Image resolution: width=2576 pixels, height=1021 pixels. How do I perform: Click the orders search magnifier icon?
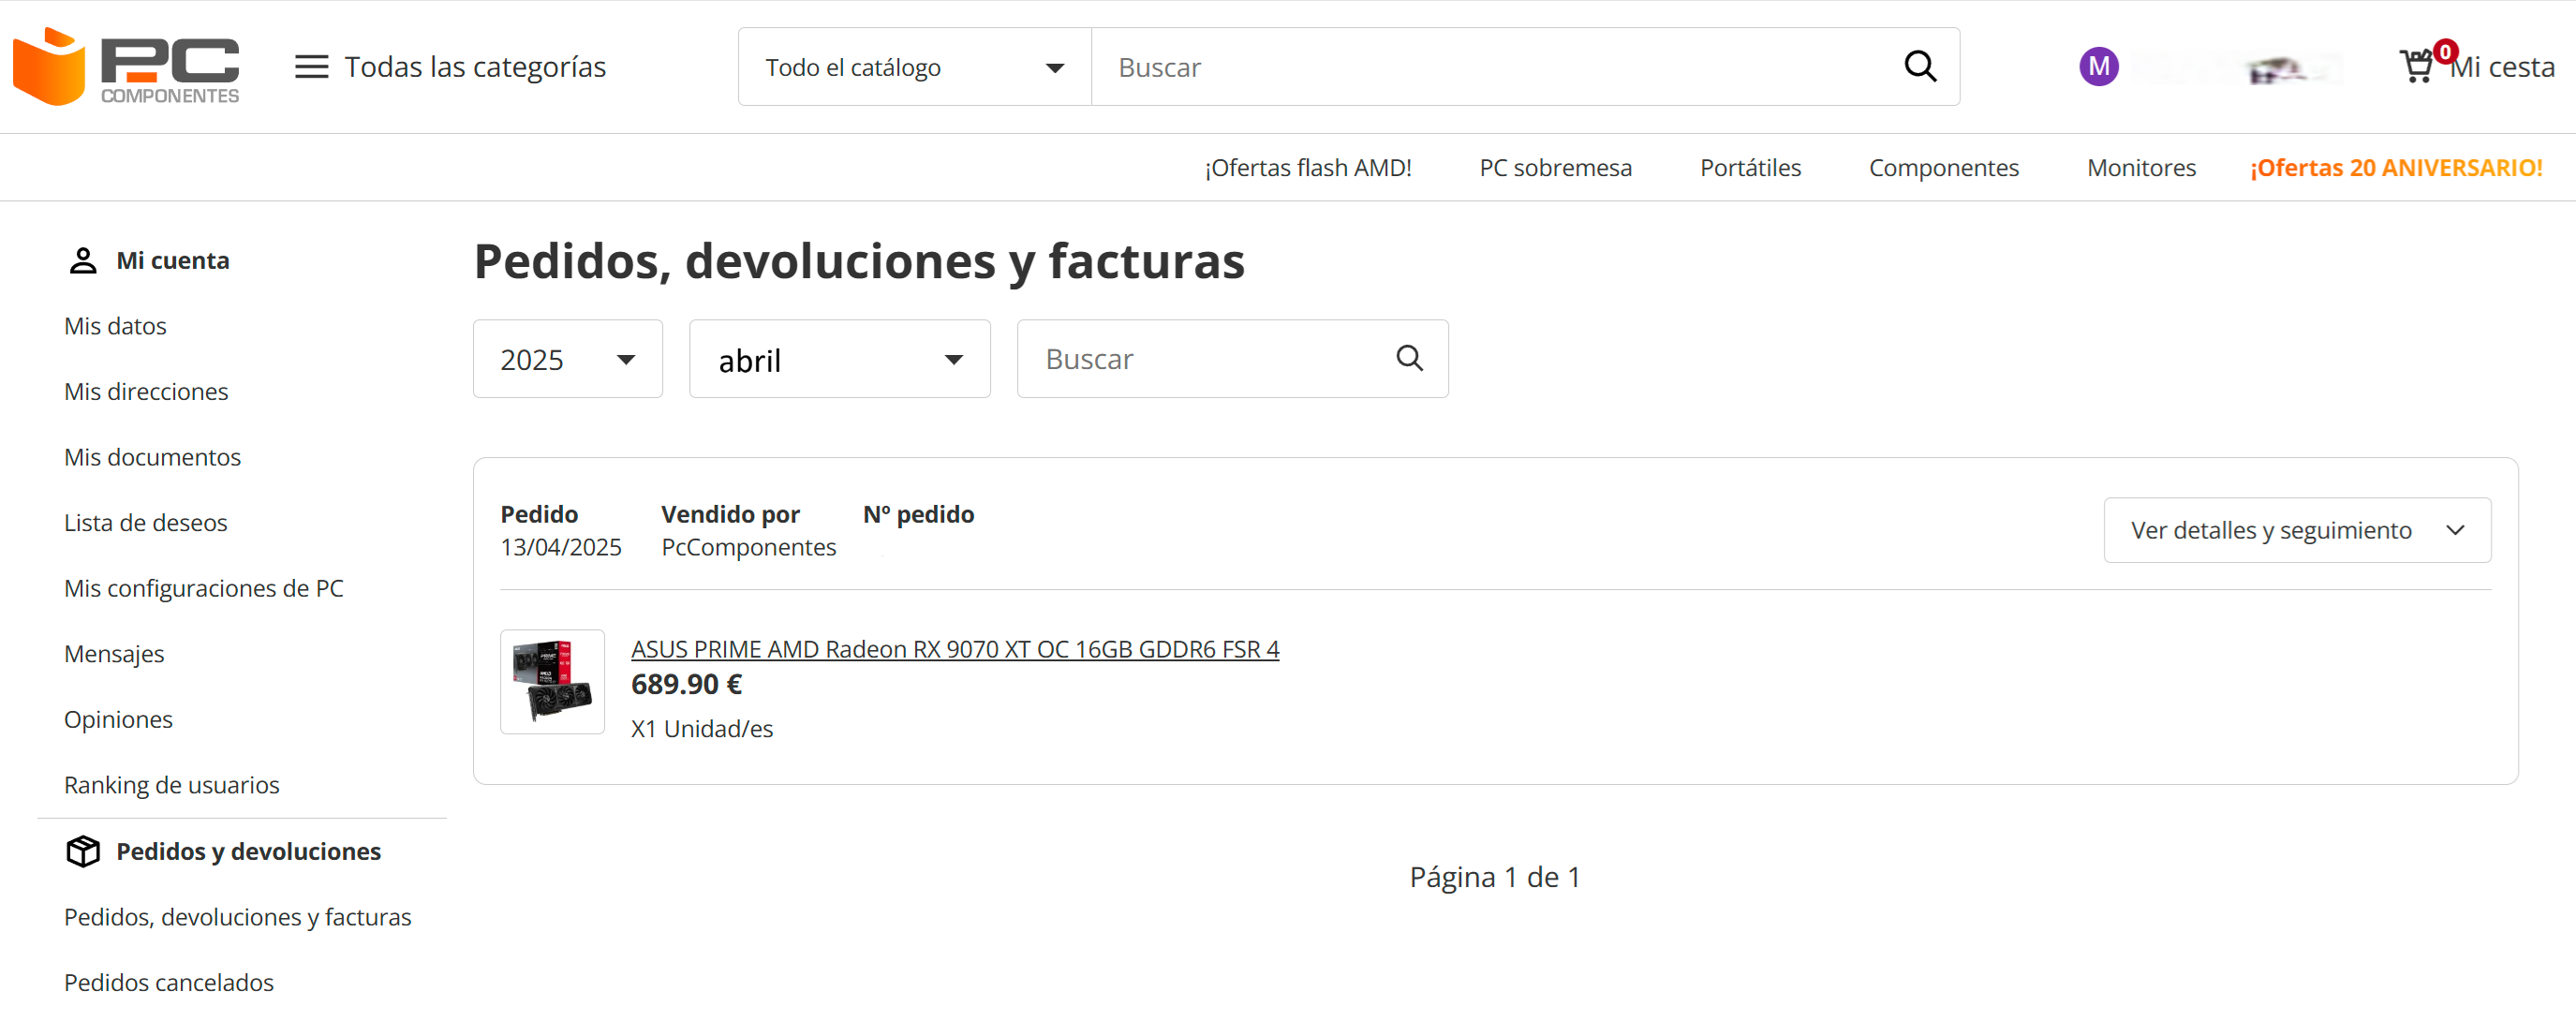1409,358
